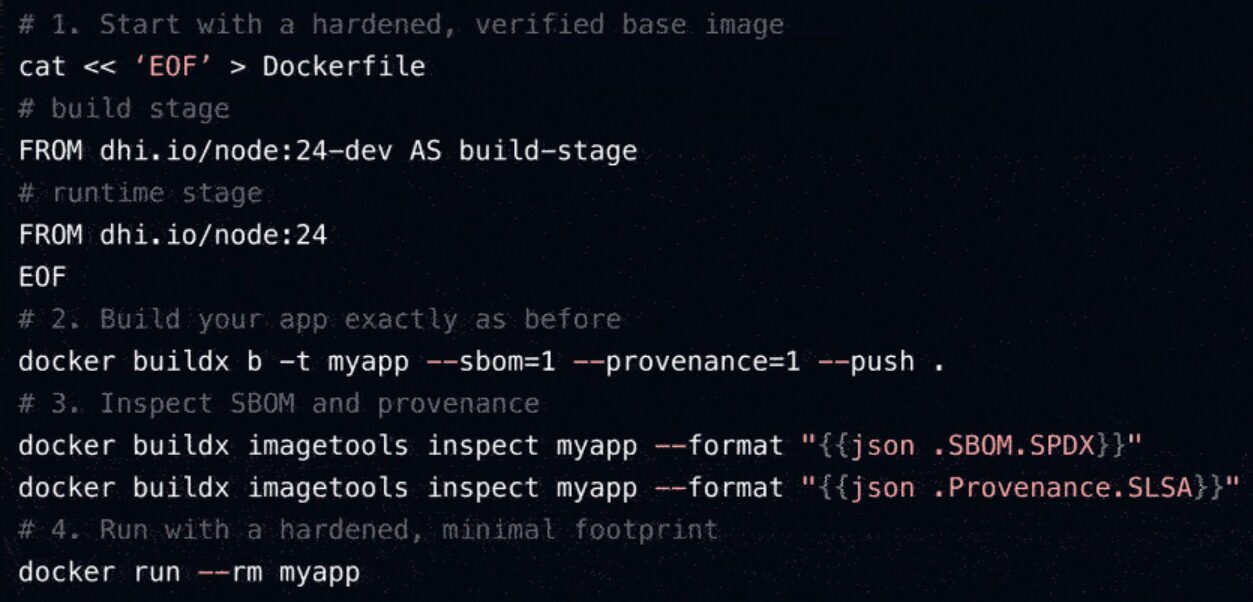This screenshot has height=602, width=1253.
Task: Click the 'Inspect SBOM and provenance' comment
Action: [x=319, y=404]
